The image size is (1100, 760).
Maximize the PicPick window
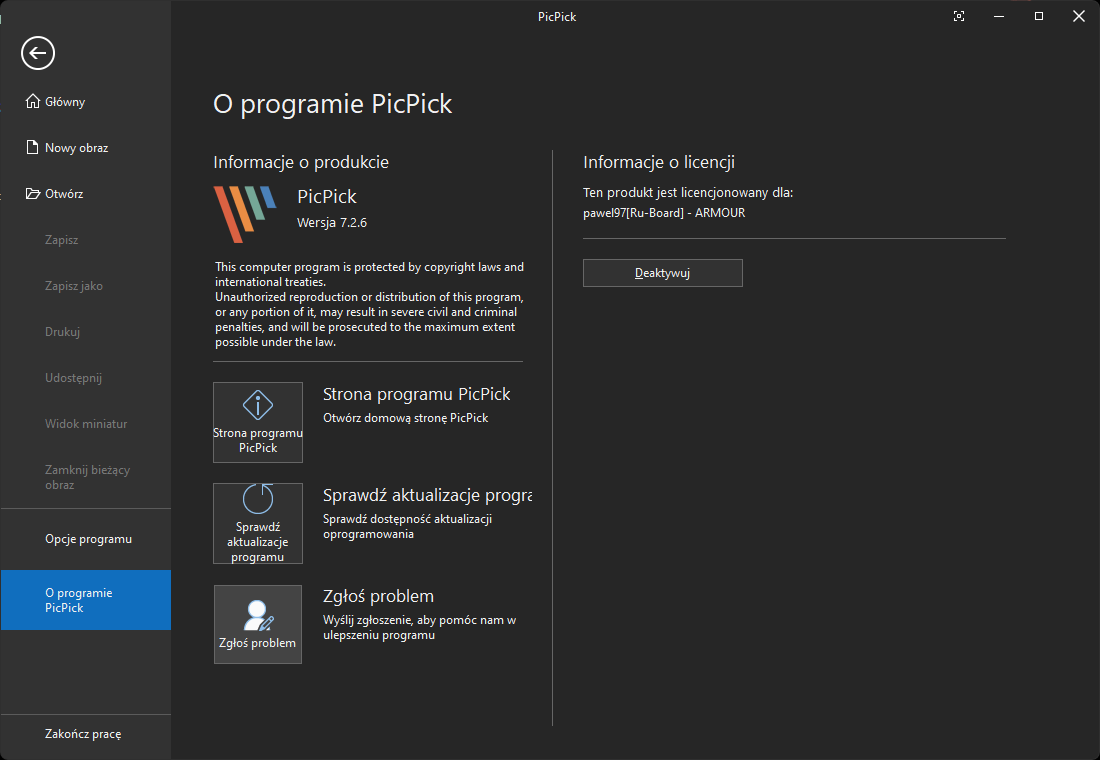coord(1039,16)
